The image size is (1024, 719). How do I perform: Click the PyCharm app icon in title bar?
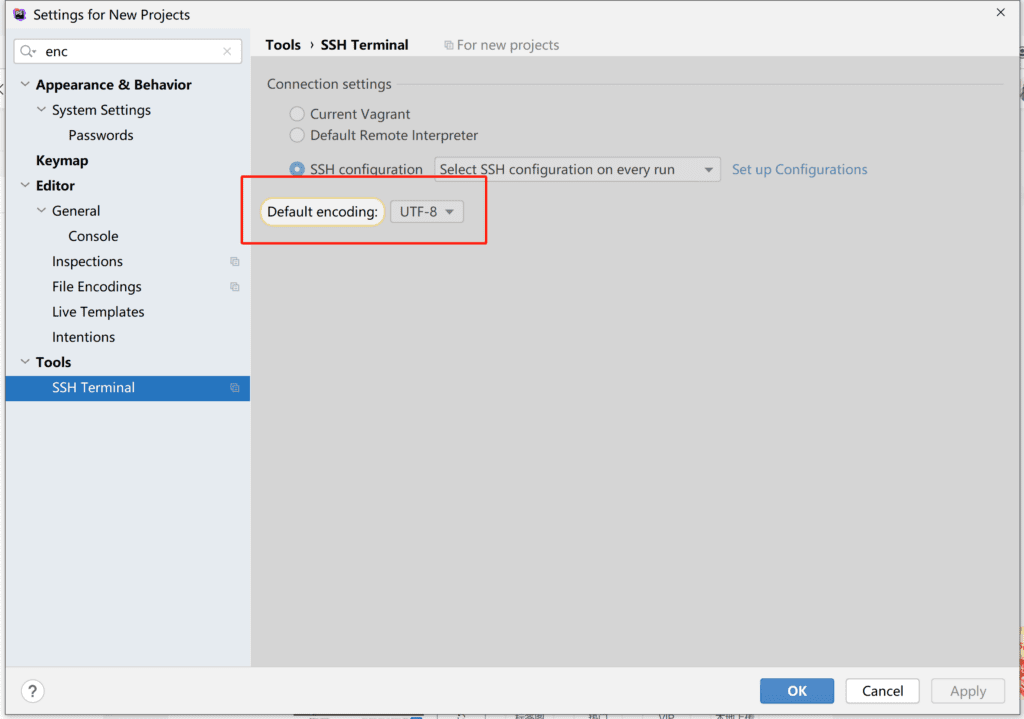click(x=19, y=15)
